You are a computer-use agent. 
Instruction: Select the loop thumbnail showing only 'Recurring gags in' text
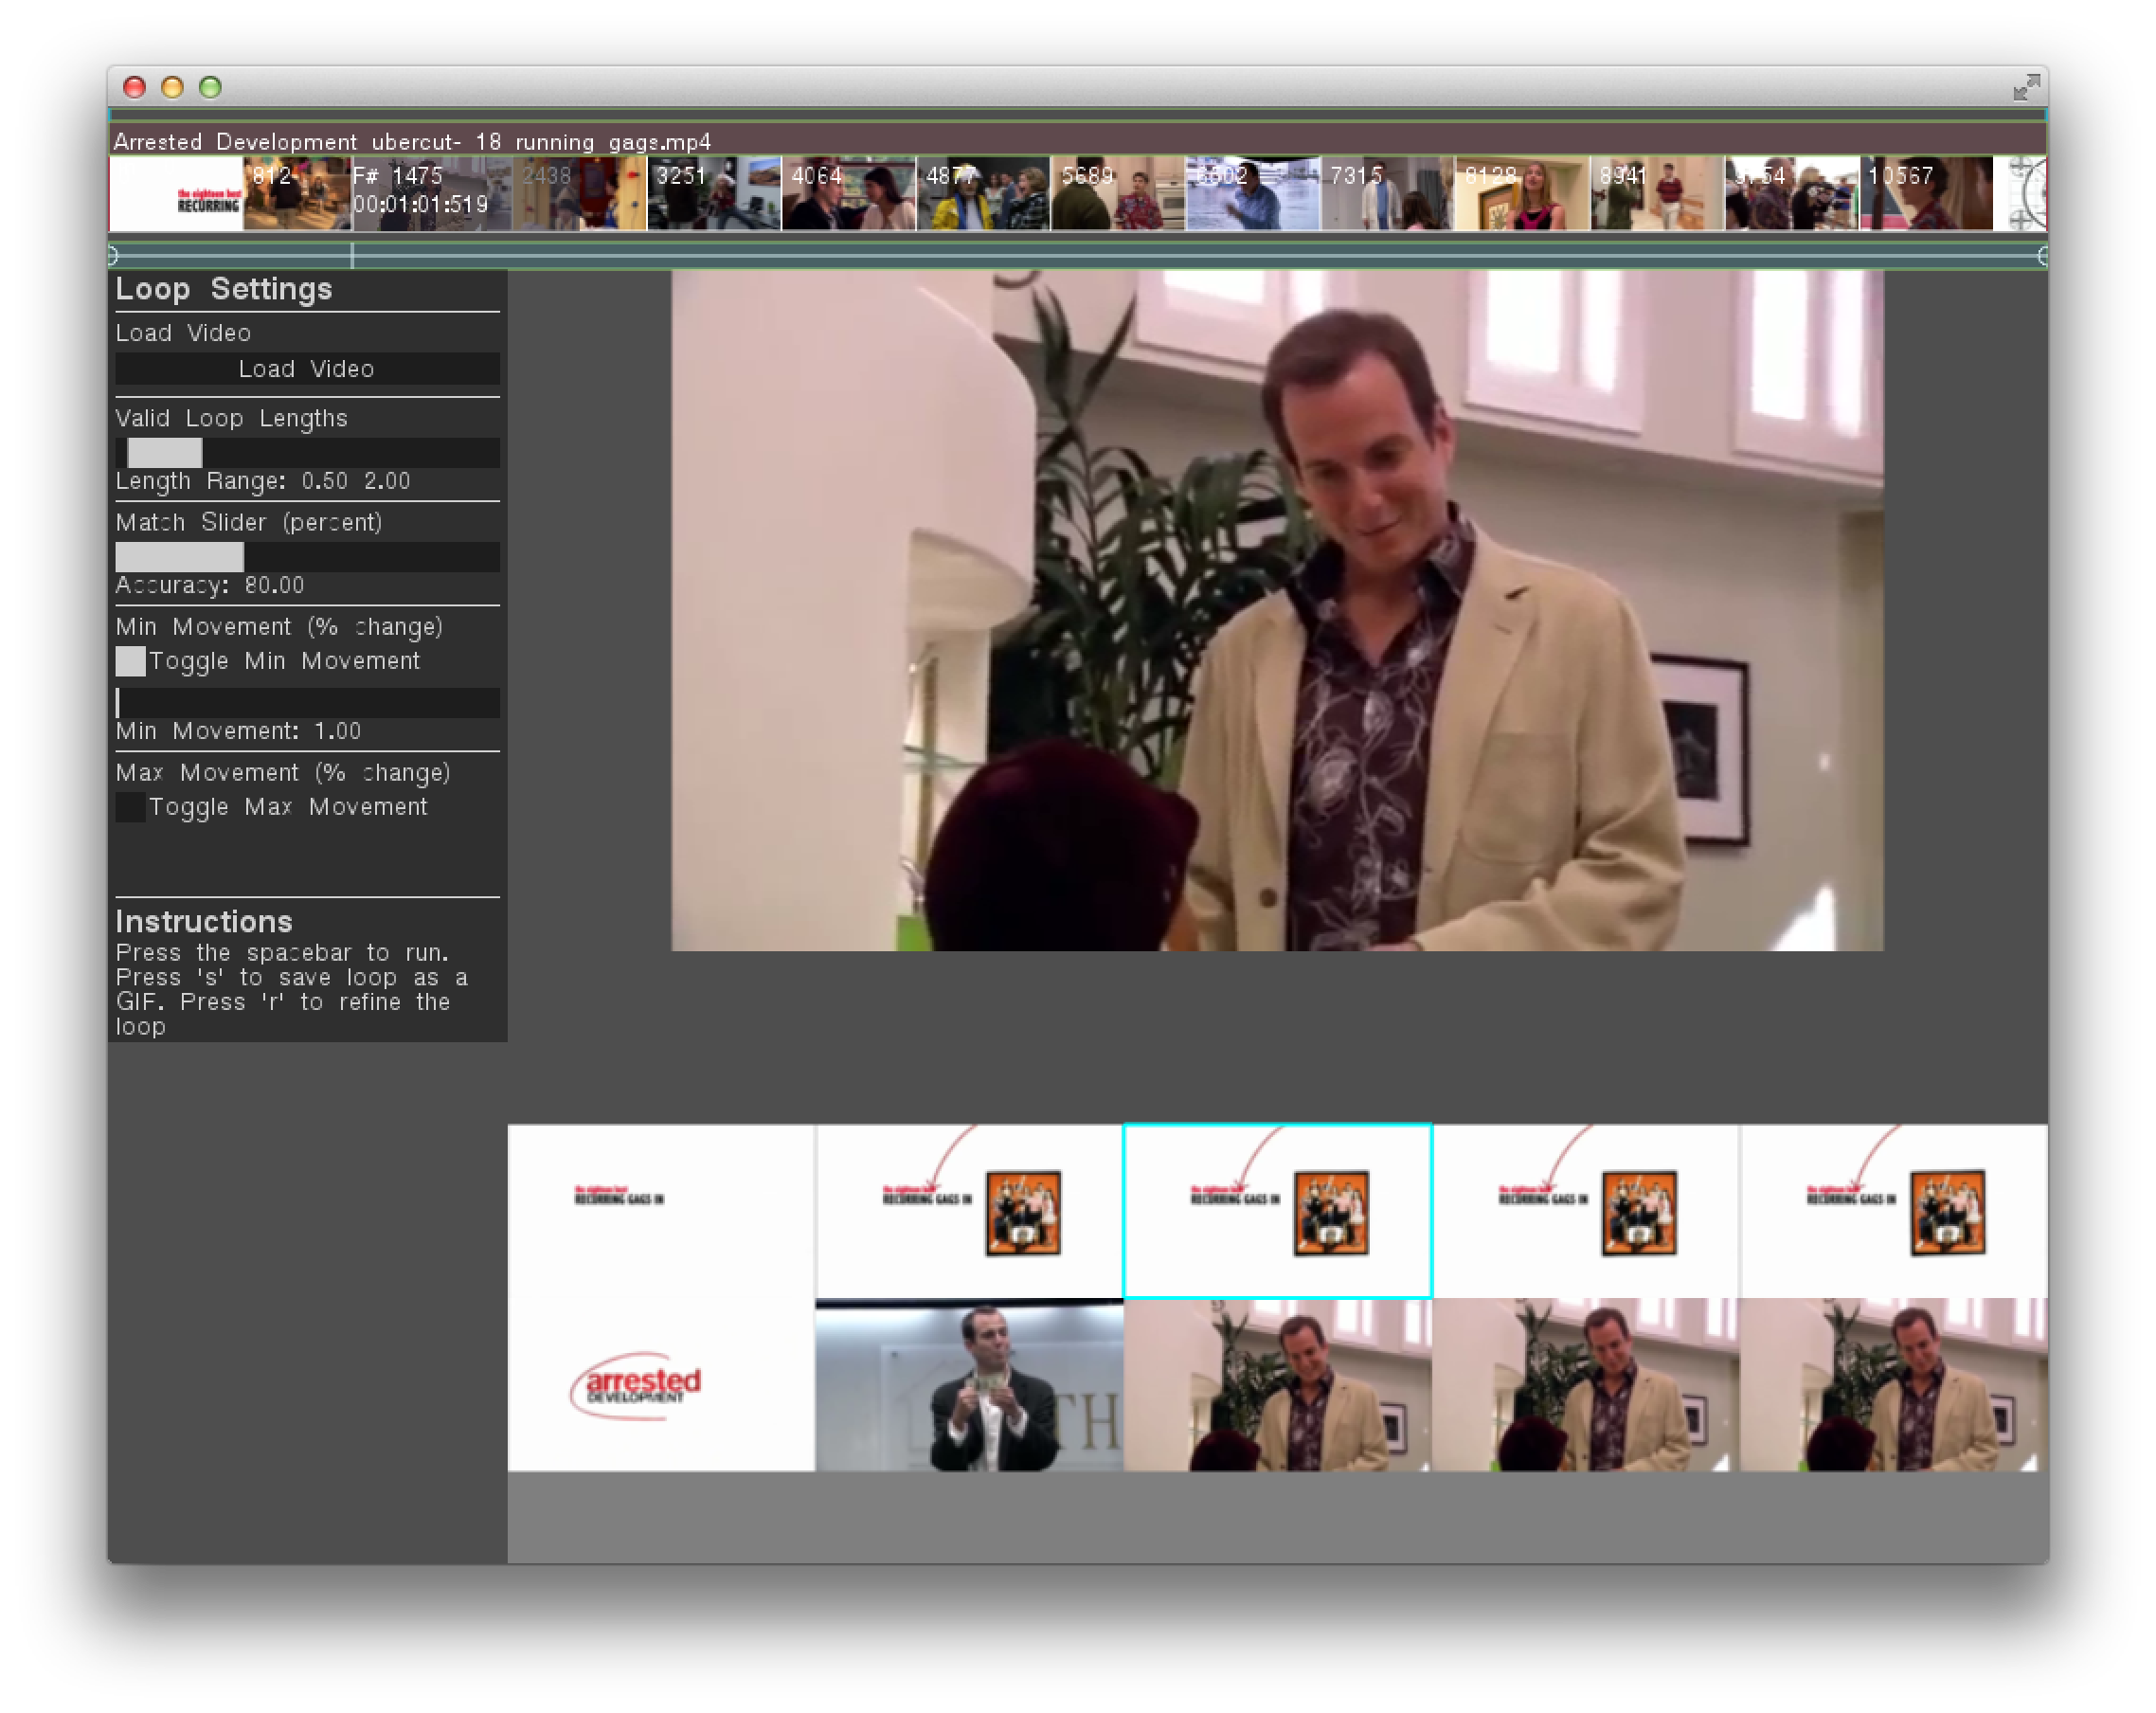(661, 1211)
